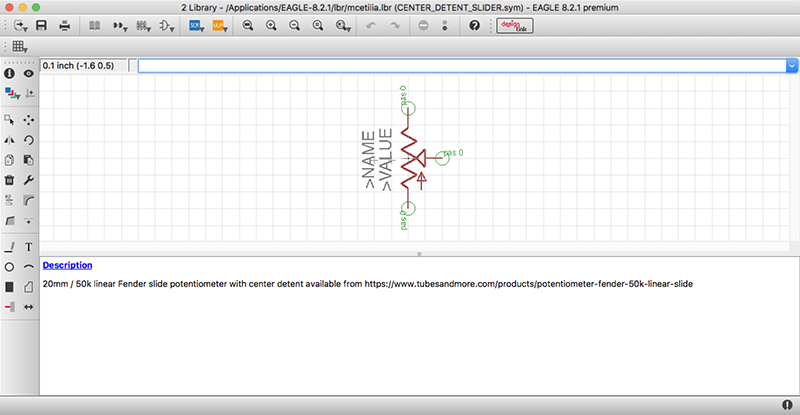Viewport: 800px width, 415px height.
Task: Click the status bar exclamation icon
Action: [787, 405]
